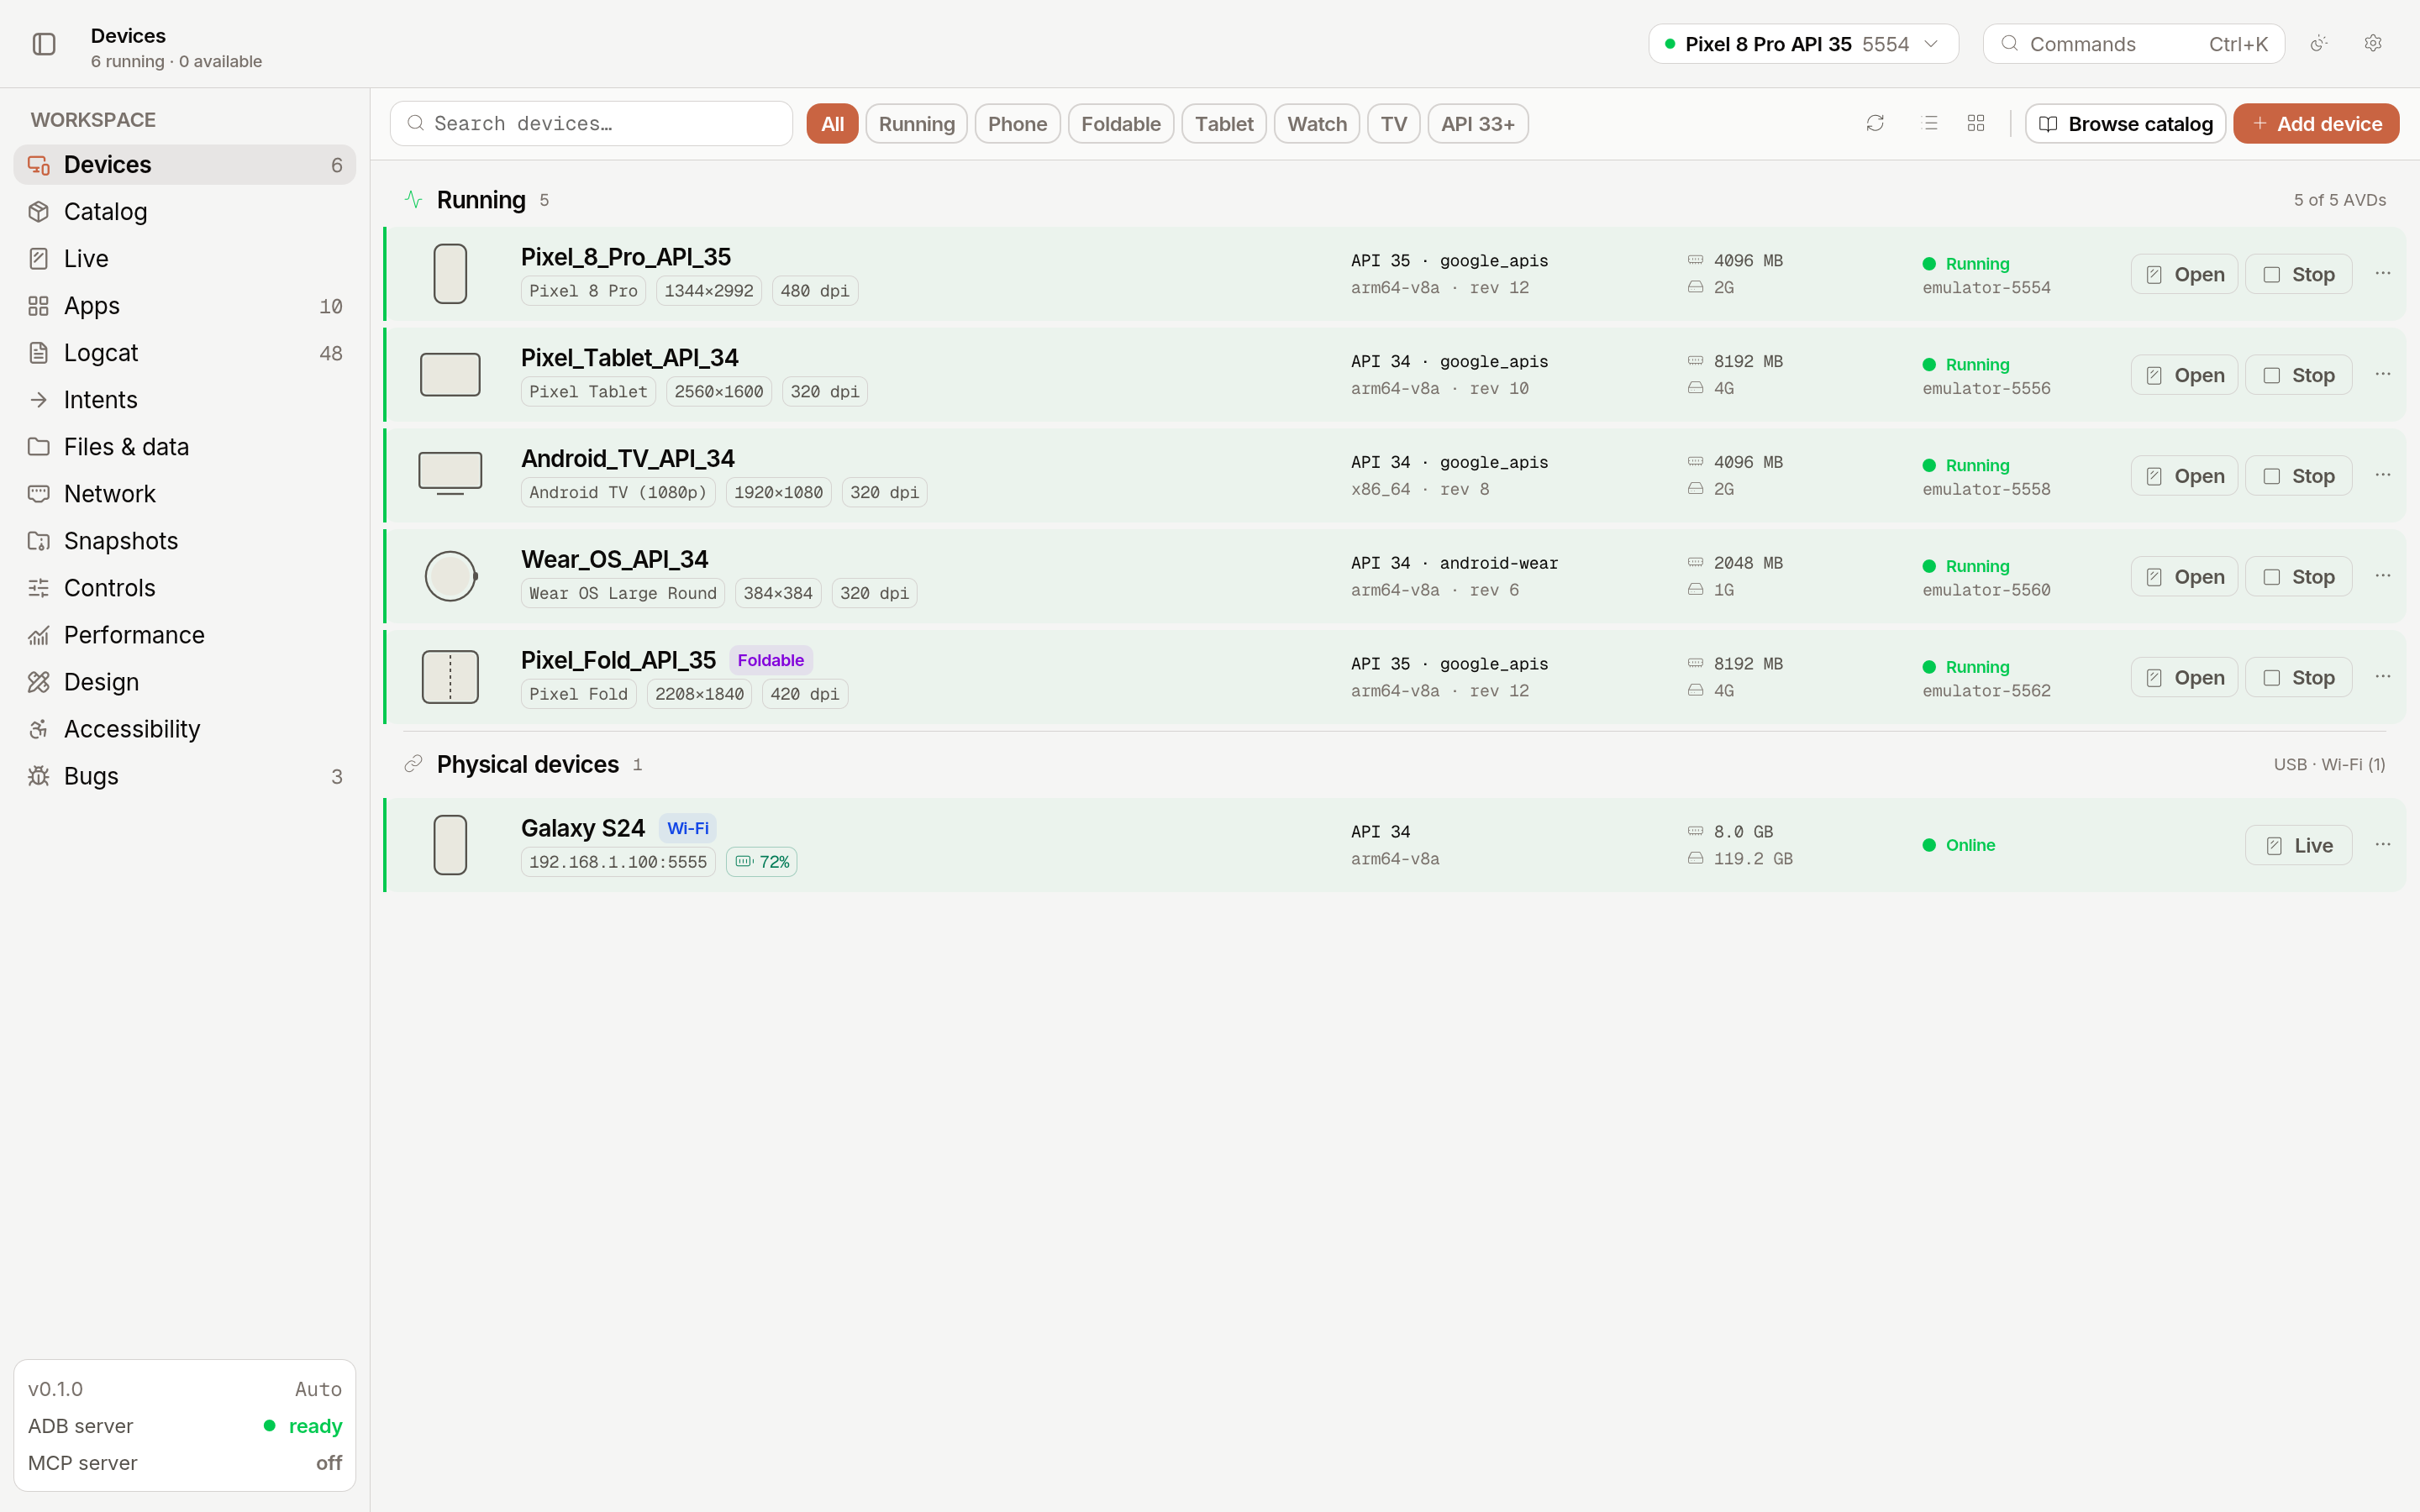
Task: Filter devices by Phone
Action: [x=1018, y=123]
